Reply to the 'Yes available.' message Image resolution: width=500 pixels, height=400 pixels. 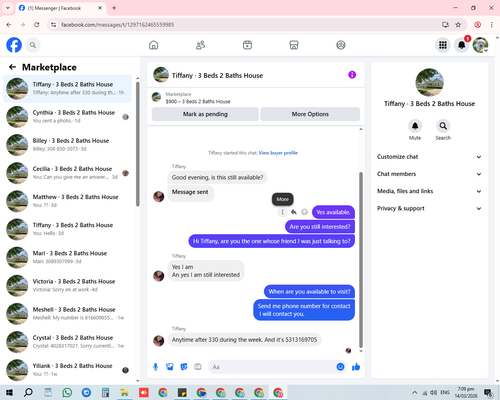(294, 212)
